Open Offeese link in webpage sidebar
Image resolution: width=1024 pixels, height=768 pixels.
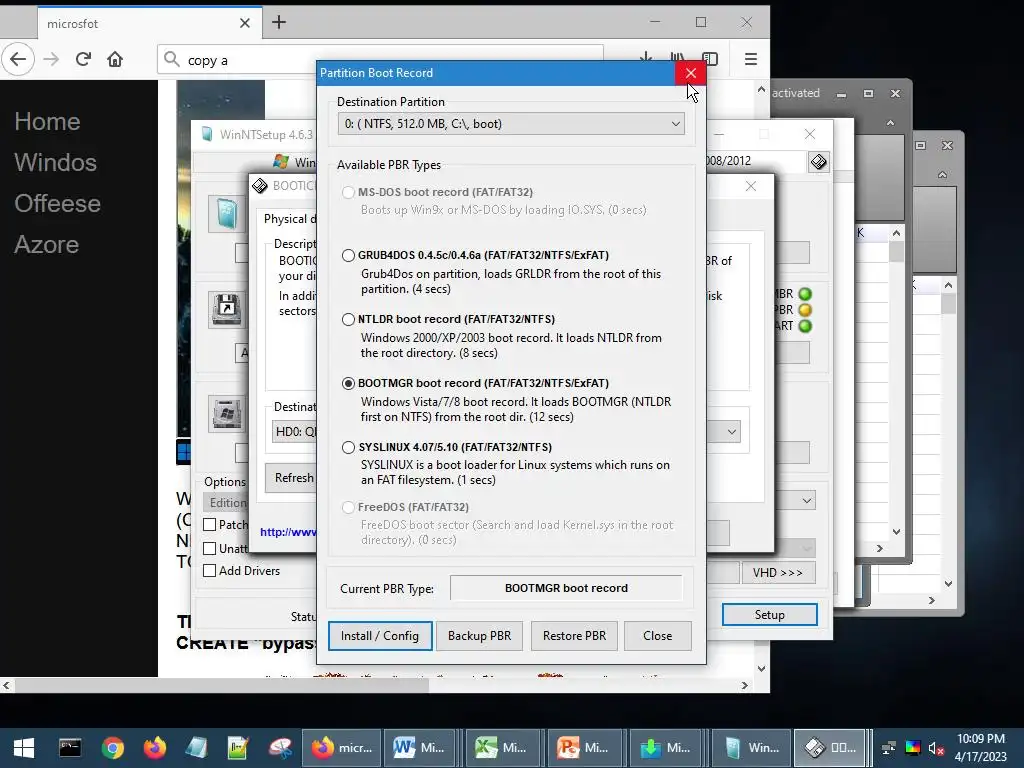57,204
